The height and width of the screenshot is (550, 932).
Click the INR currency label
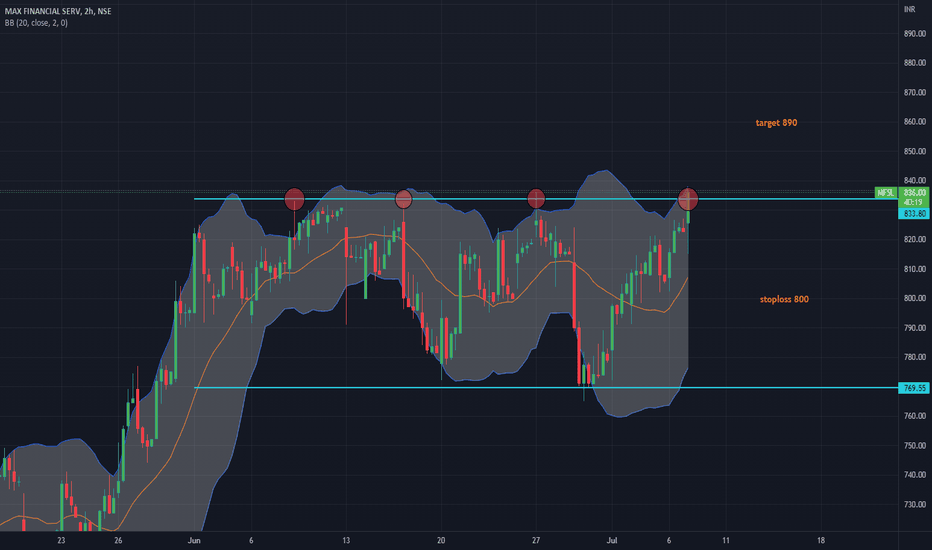[x=909, y=9]
